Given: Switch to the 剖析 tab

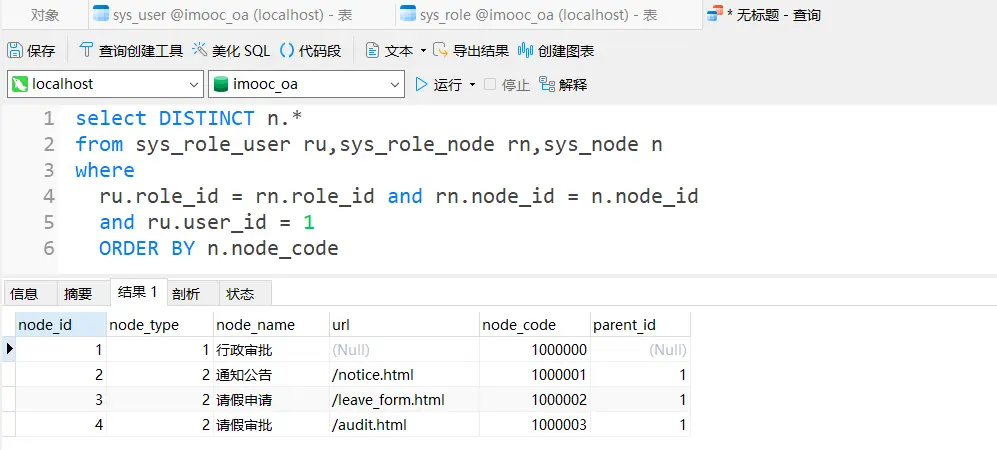Looking at the screenshot, I should click(x=185, y=294).
